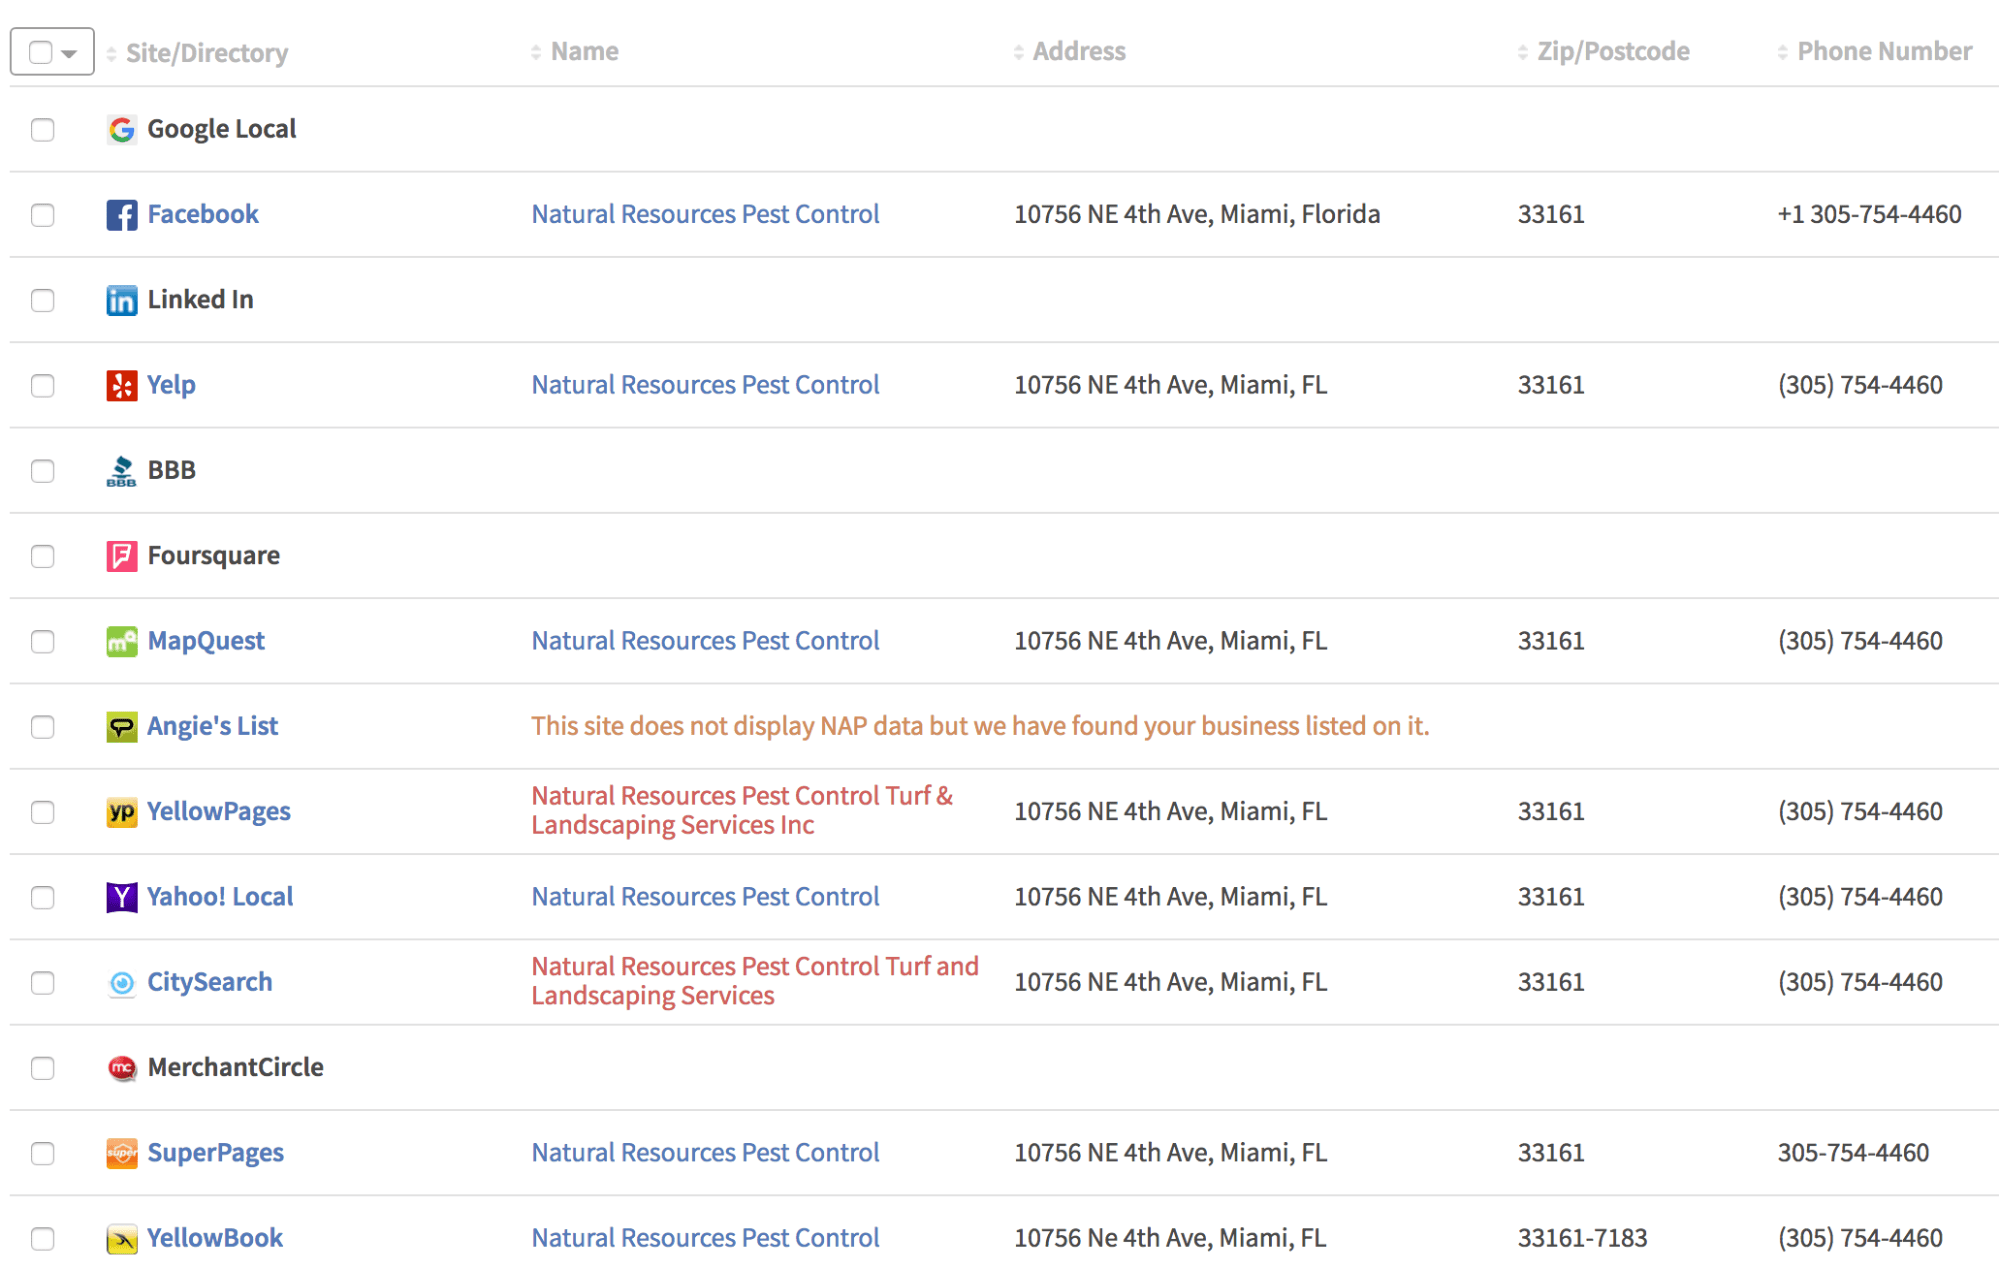The height and width of the screenshot is (1278, 1999).
Task: Tick the SuperPages row checkbox
Action: [x=42, y=1154]
